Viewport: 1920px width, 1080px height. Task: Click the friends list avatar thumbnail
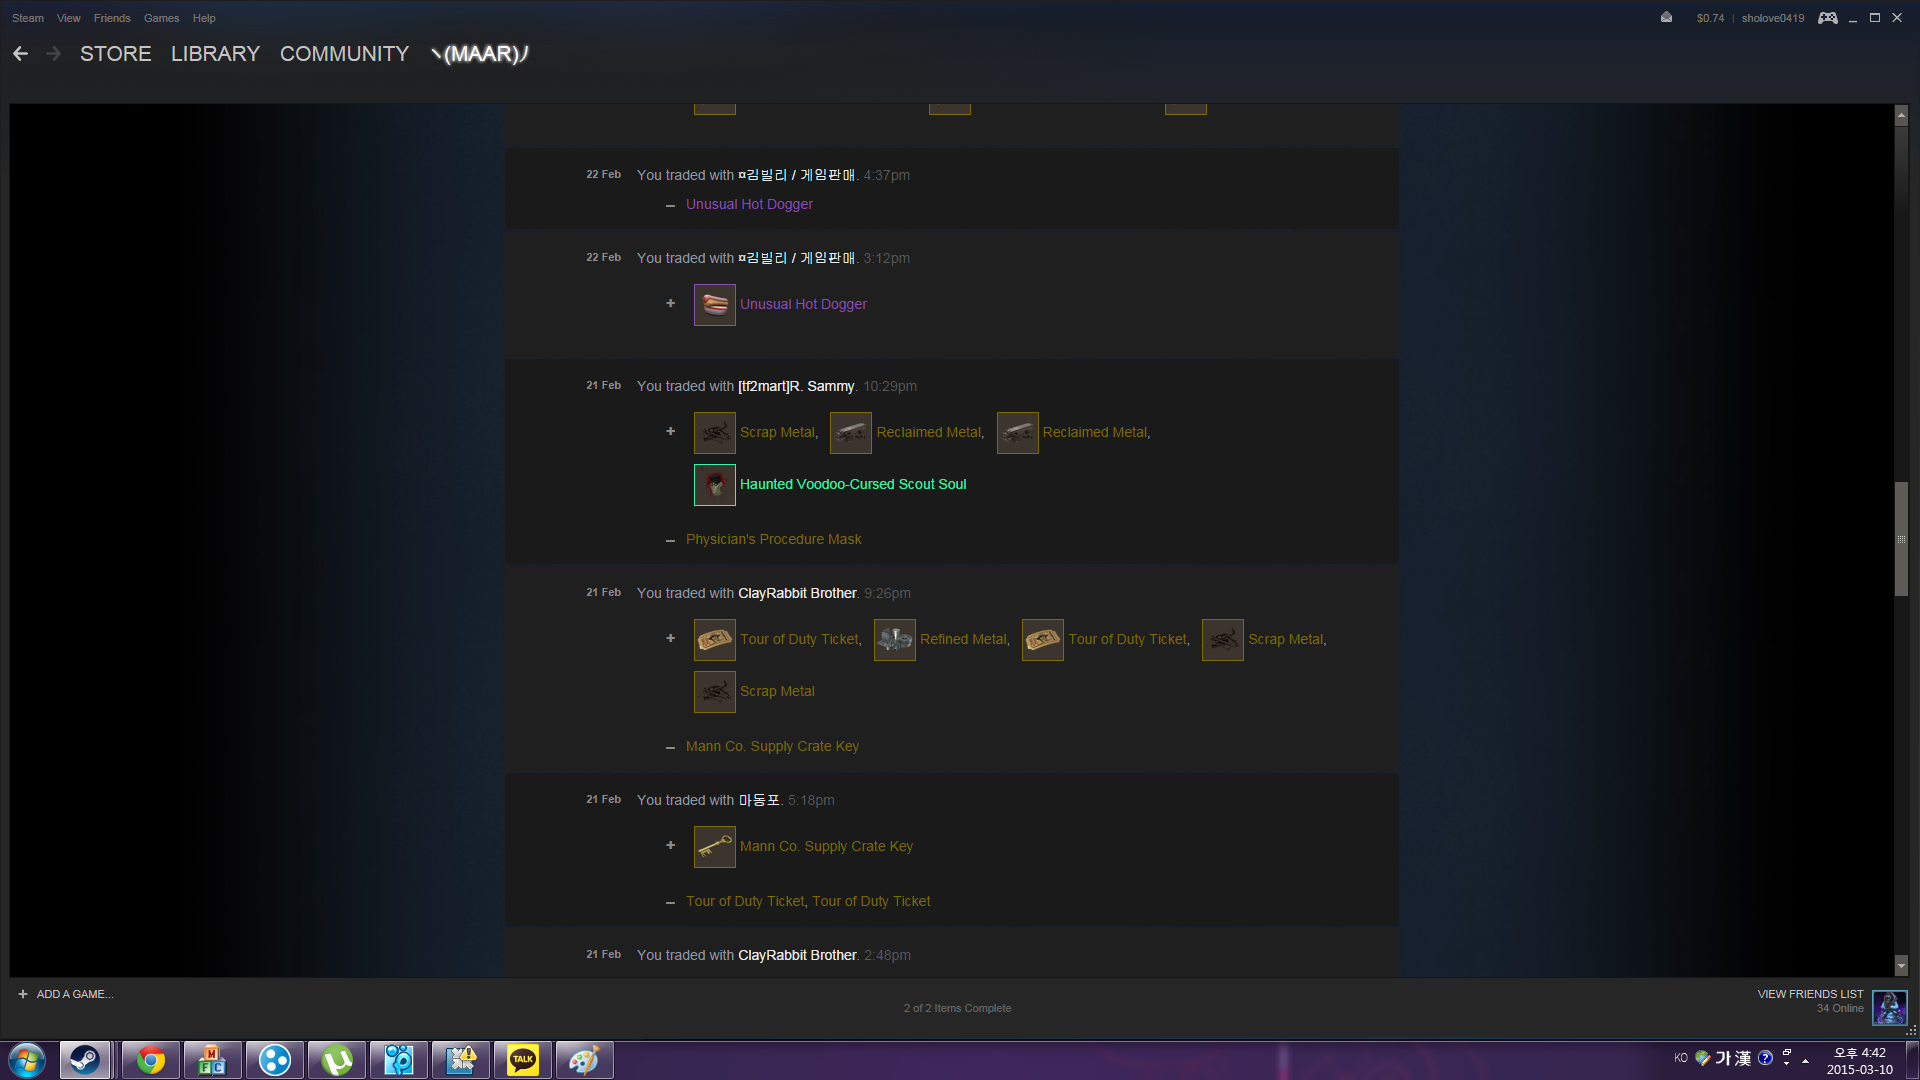1889,1007
